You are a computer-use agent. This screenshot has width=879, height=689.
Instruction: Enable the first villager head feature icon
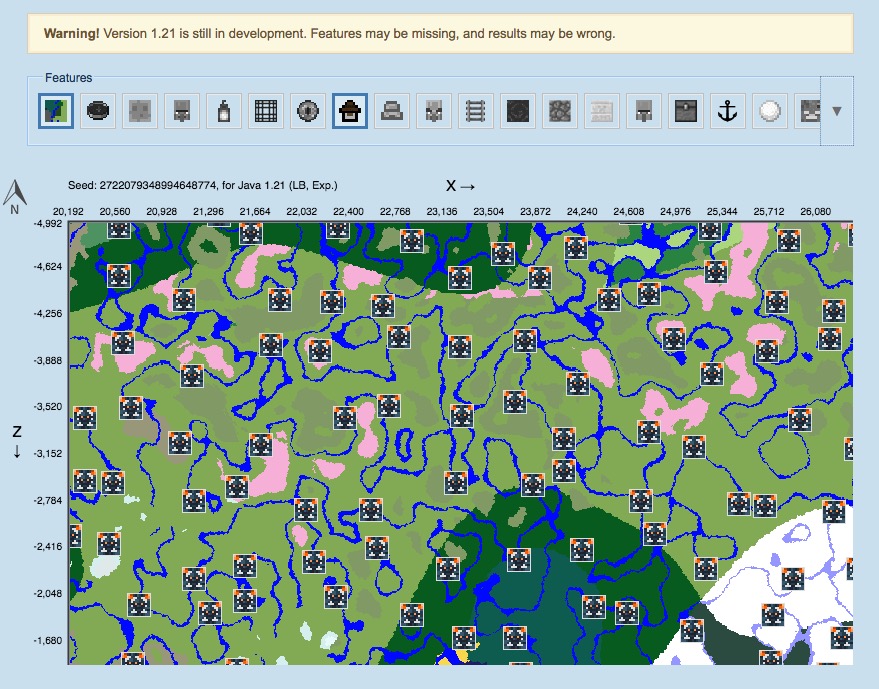pyautogui.click(x=182, y=111)
